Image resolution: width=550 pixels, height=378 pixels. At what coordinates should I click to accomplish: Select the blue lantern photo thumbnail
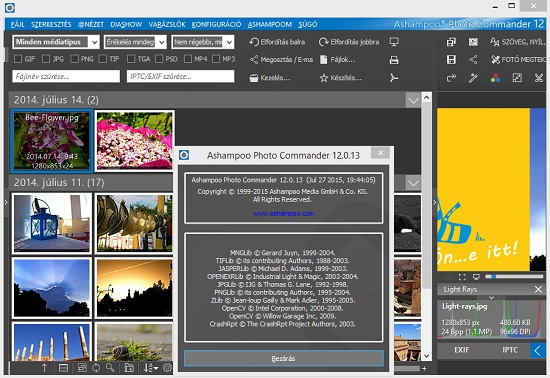point(52,223)
